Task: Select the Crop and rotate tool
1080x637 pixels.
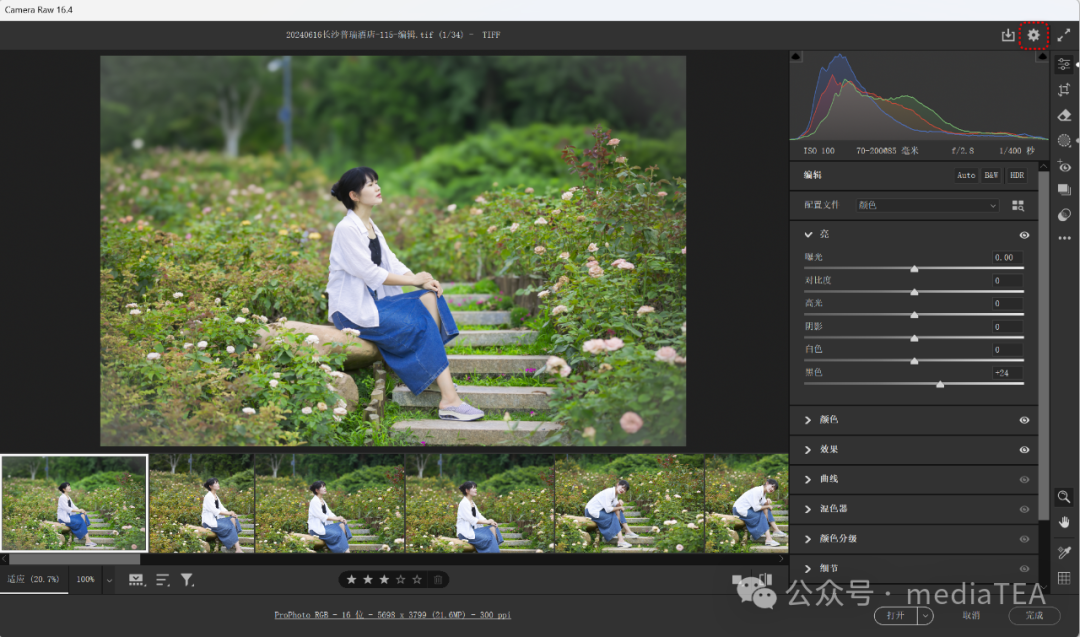Action: (1064, 90)
